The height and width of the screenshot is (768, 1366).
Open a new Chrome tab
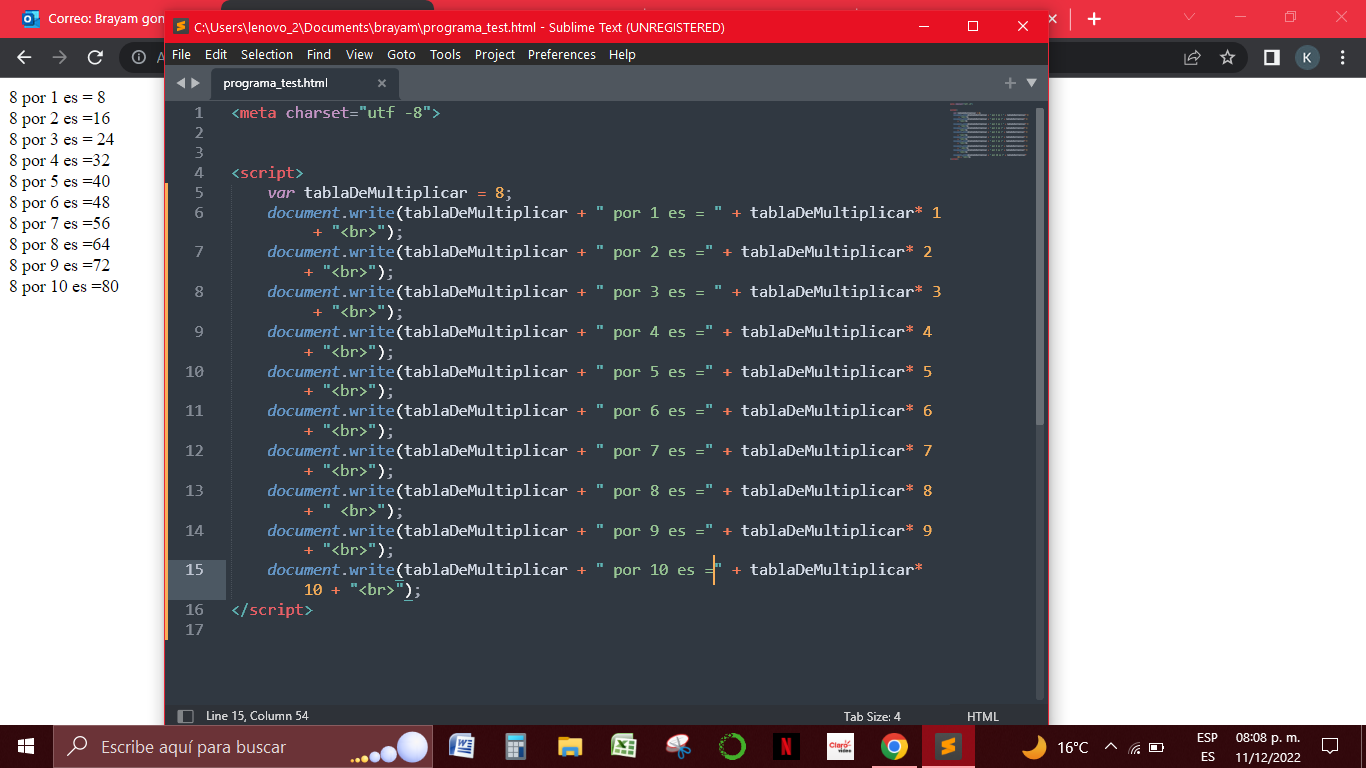1094,18
